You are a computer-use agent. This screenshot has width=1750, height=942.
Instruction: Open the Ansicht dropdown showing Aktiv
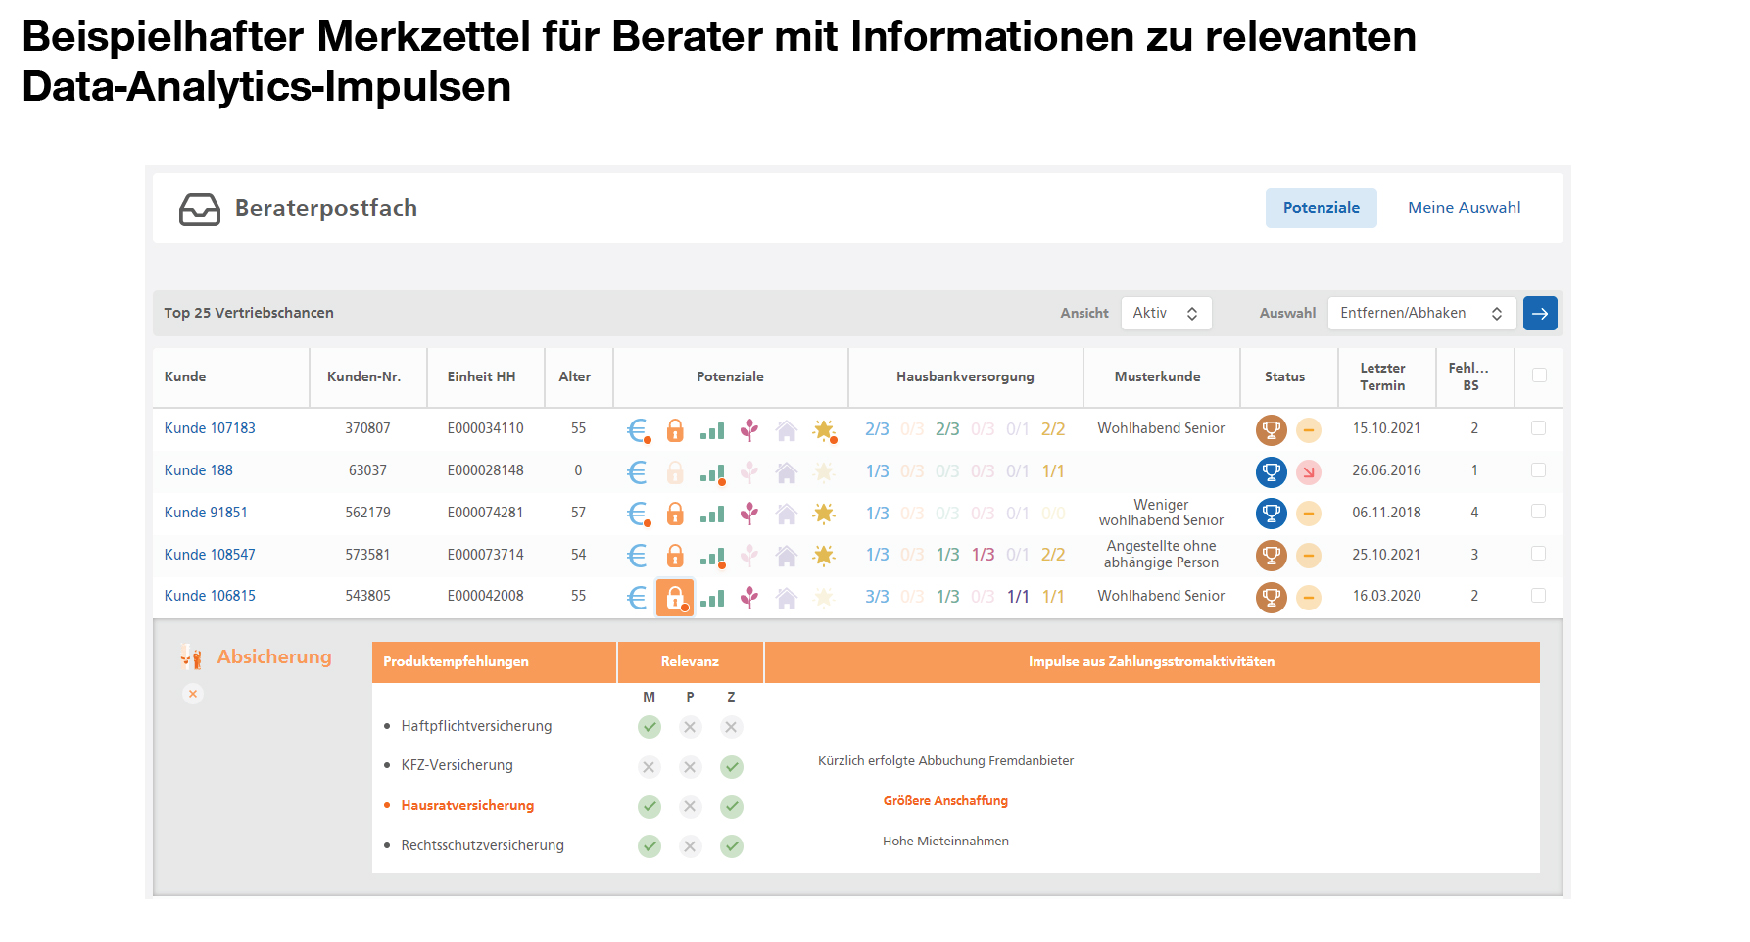pos(1166,312)
